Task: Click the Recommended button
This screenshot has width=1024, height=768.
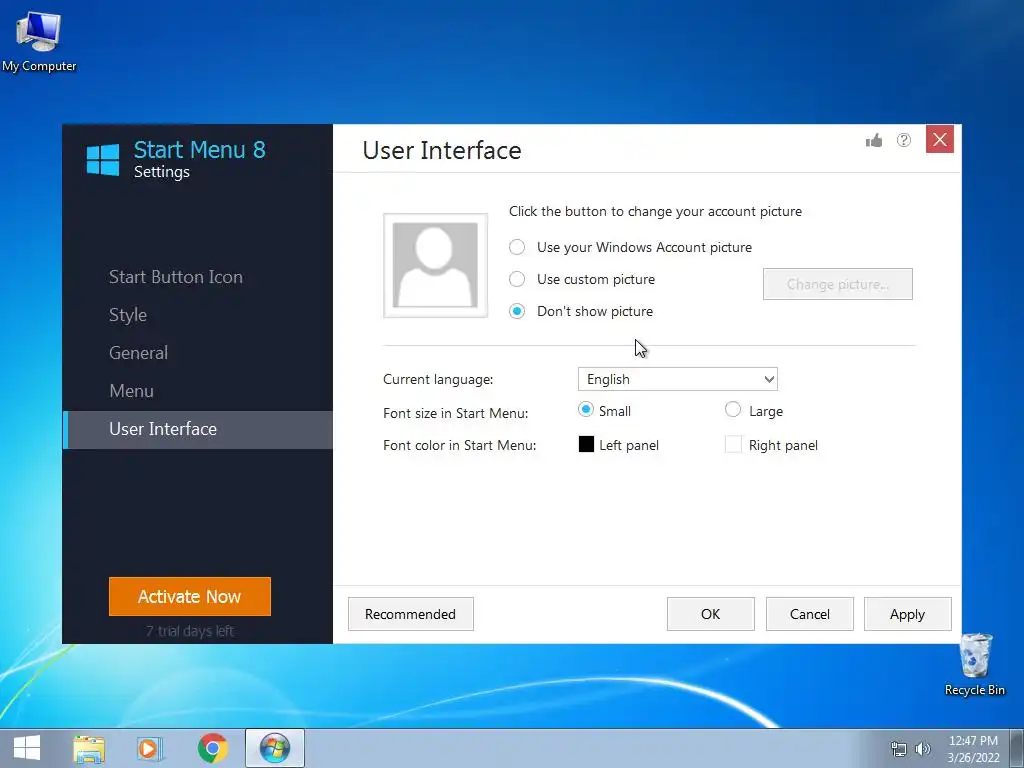Action: (x=411, y=614)
